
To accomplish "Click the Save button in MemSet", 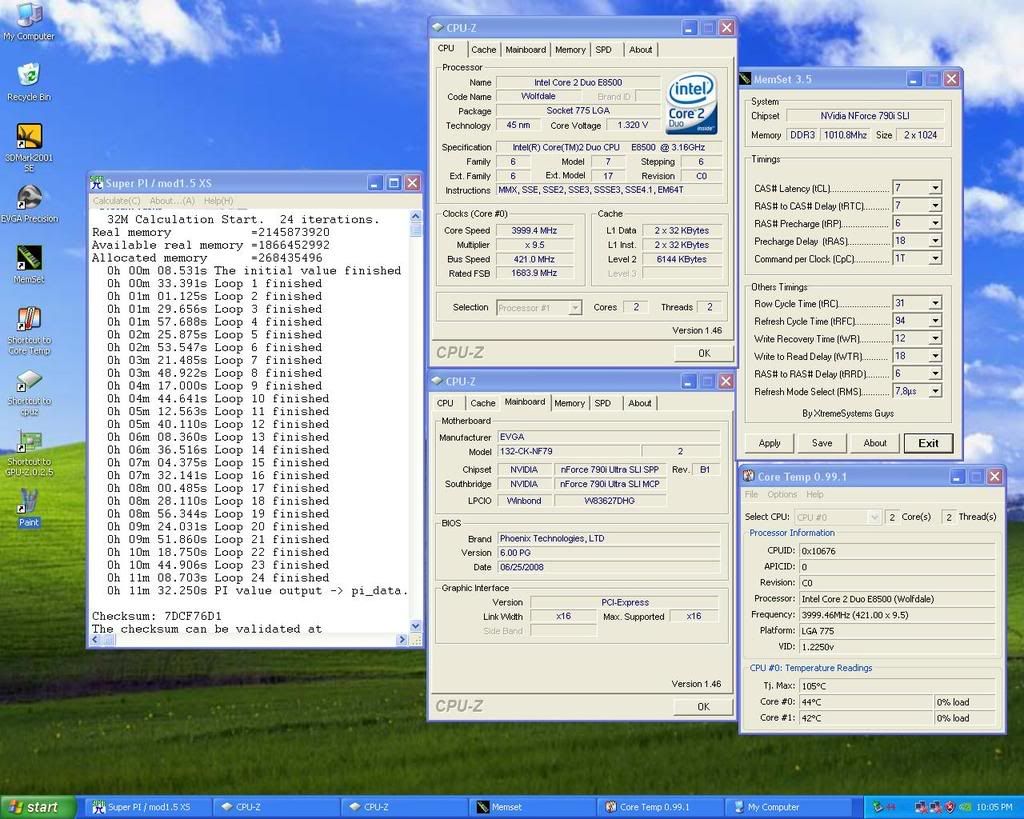I will point(822,443).
